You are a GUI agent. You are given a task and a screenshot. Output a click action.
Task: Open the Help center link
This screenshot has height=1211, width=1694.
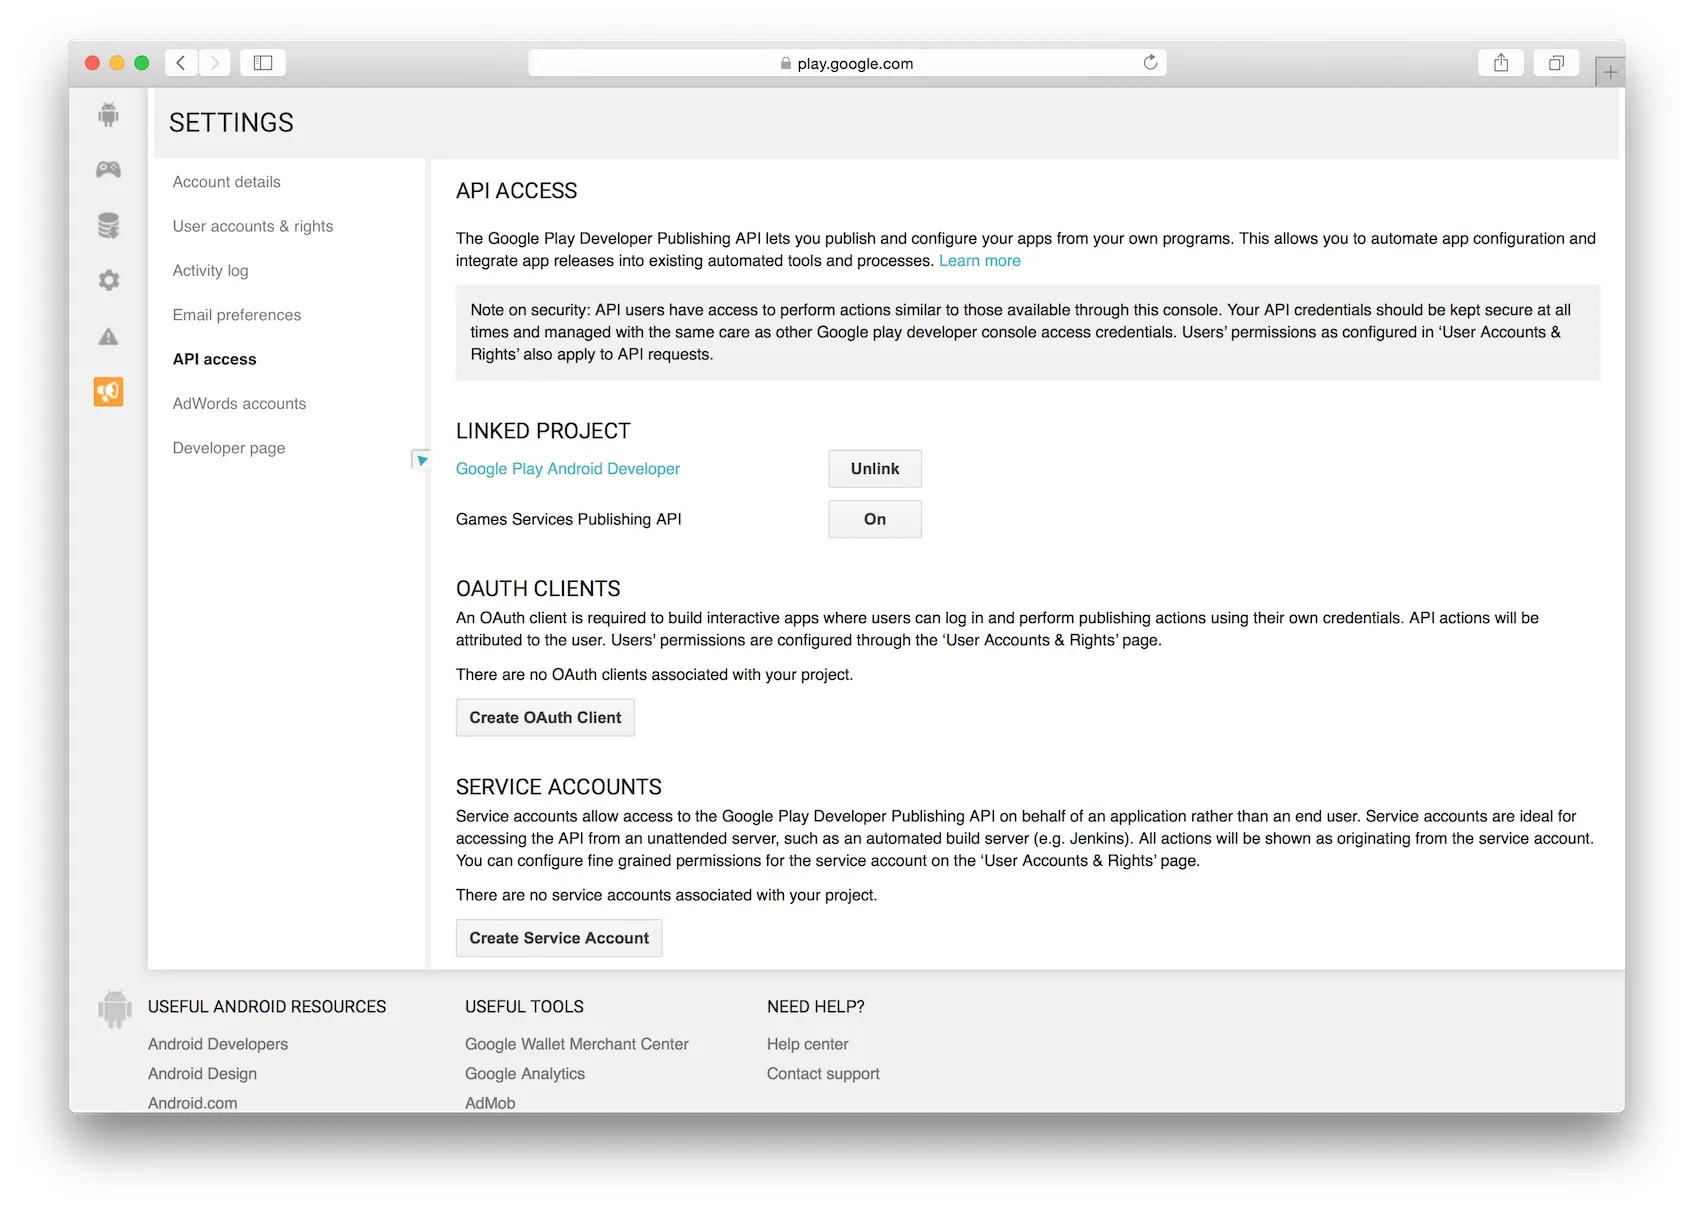[x=808, y=1044]
